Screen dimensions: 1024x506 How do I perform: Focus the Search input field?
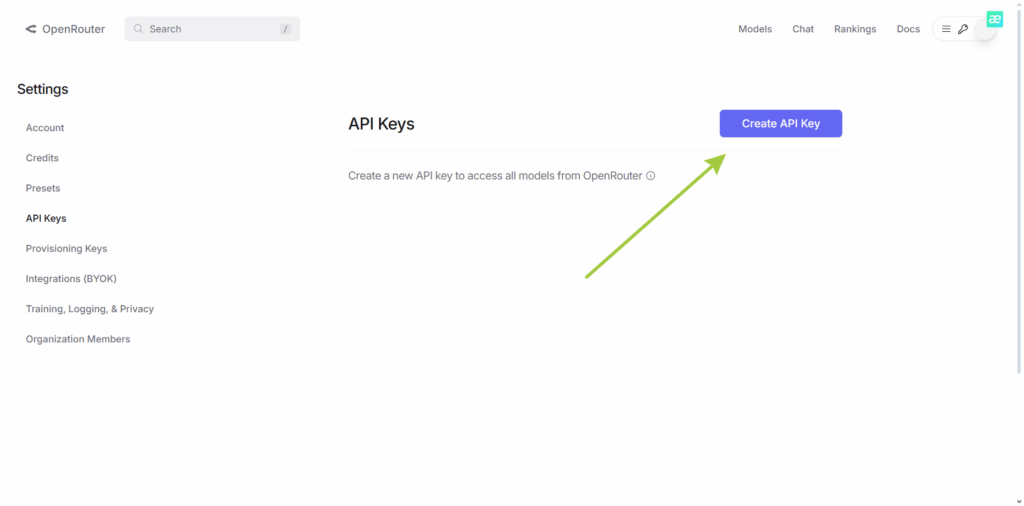tap(210, 29)
